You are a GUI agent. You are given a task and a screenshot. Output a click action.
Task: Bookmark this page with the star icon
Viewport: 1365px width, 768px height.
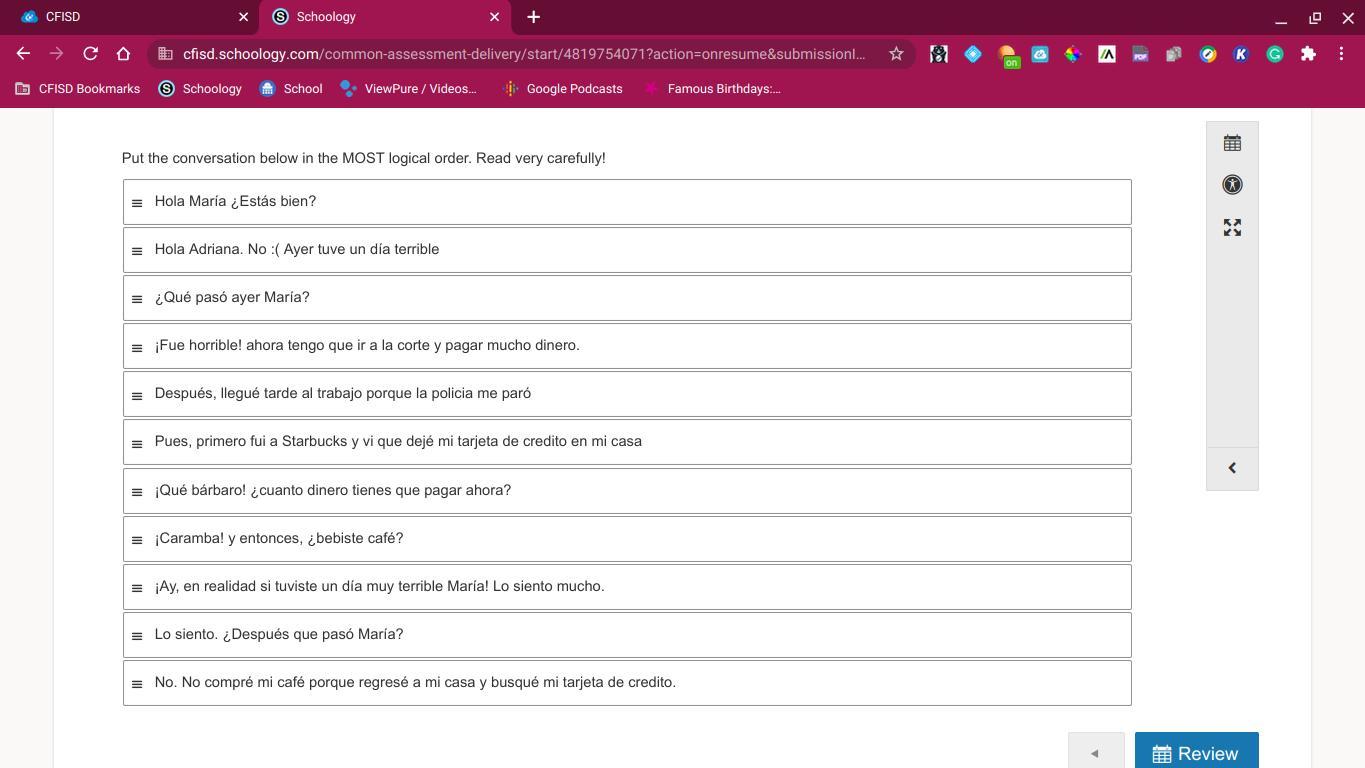point(896,54)
